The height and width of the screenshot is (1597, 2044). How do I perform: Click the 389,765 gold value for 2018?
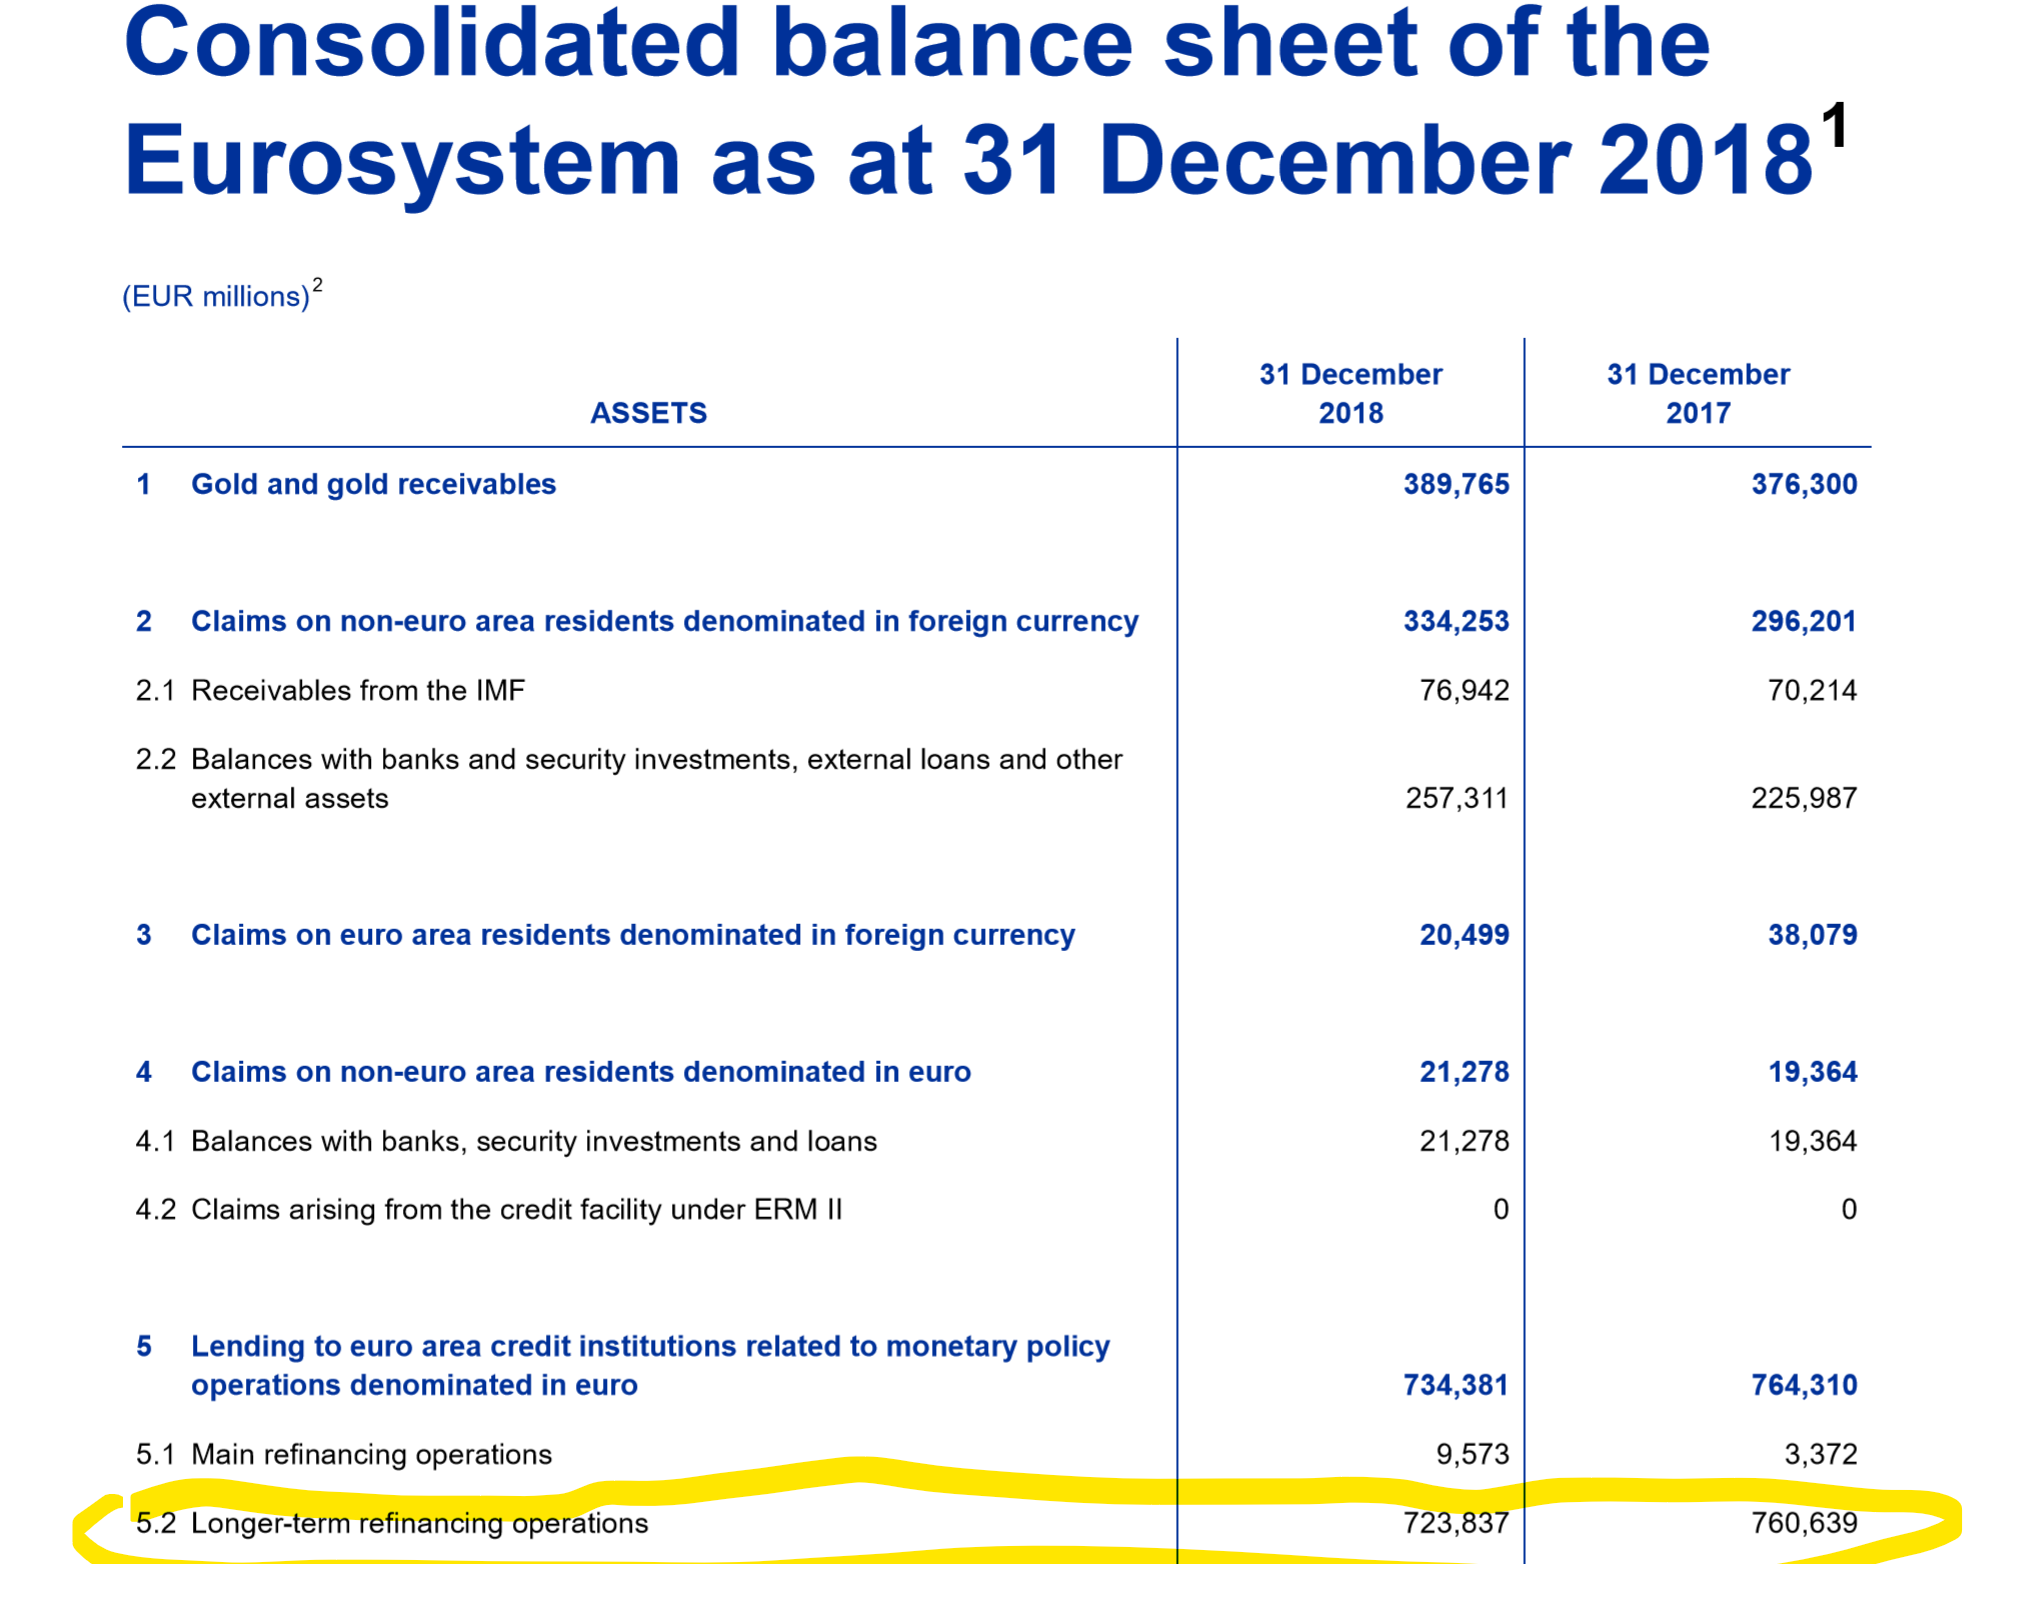1455,485
